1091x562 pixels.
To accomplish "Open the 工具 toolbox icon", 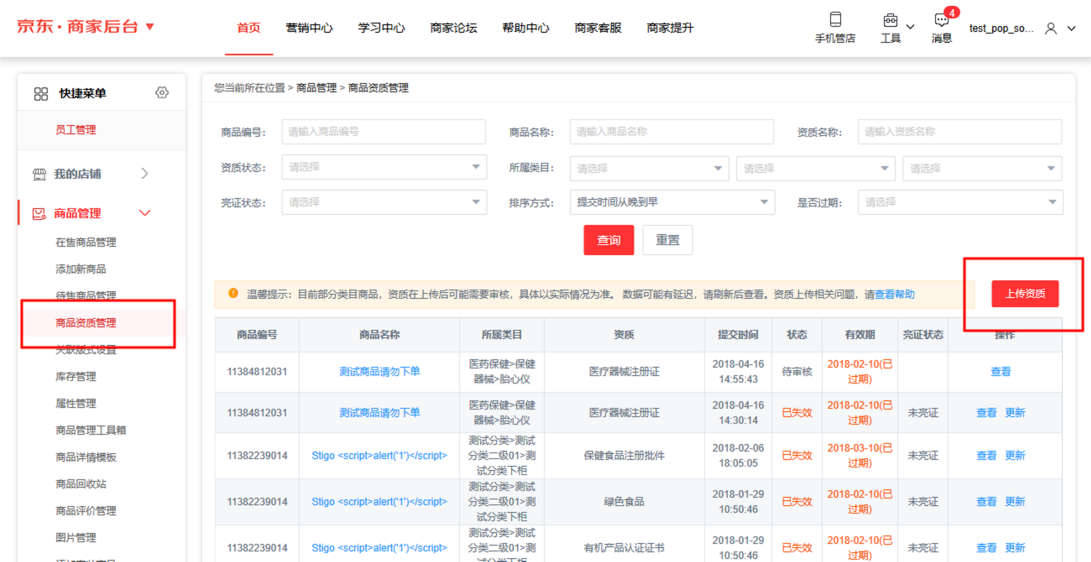I will [x=890, y=19].
